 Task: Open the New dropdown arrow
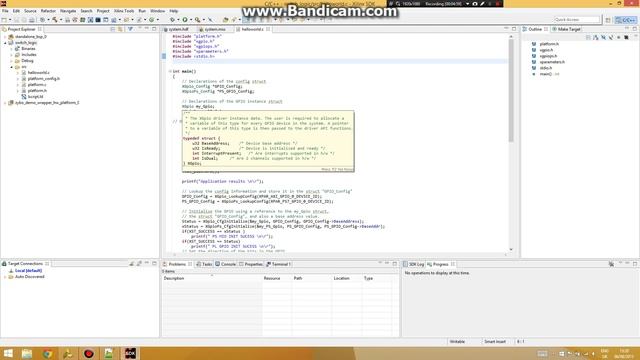pyautogui.click(x=10, y=20)
